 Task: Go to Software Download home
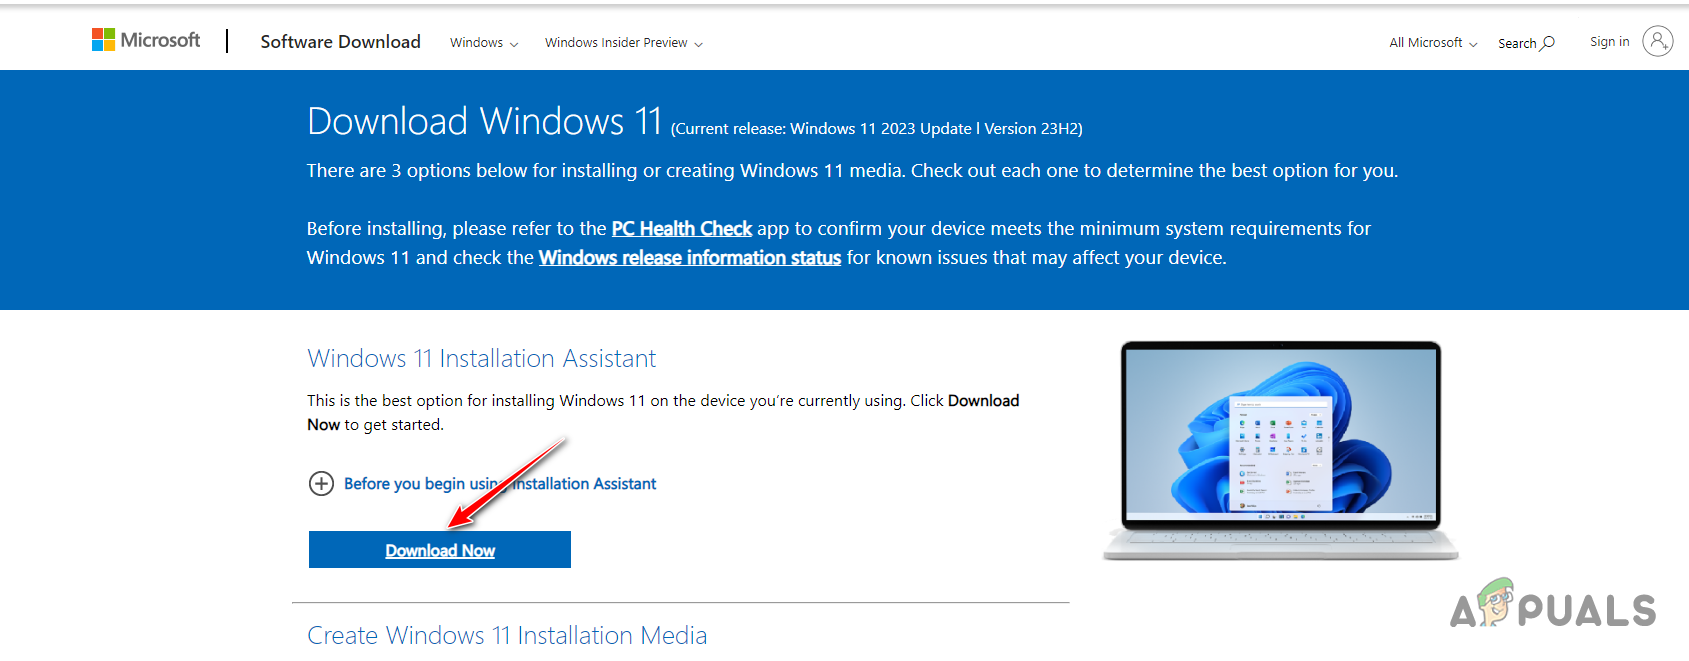coord(340,42)
